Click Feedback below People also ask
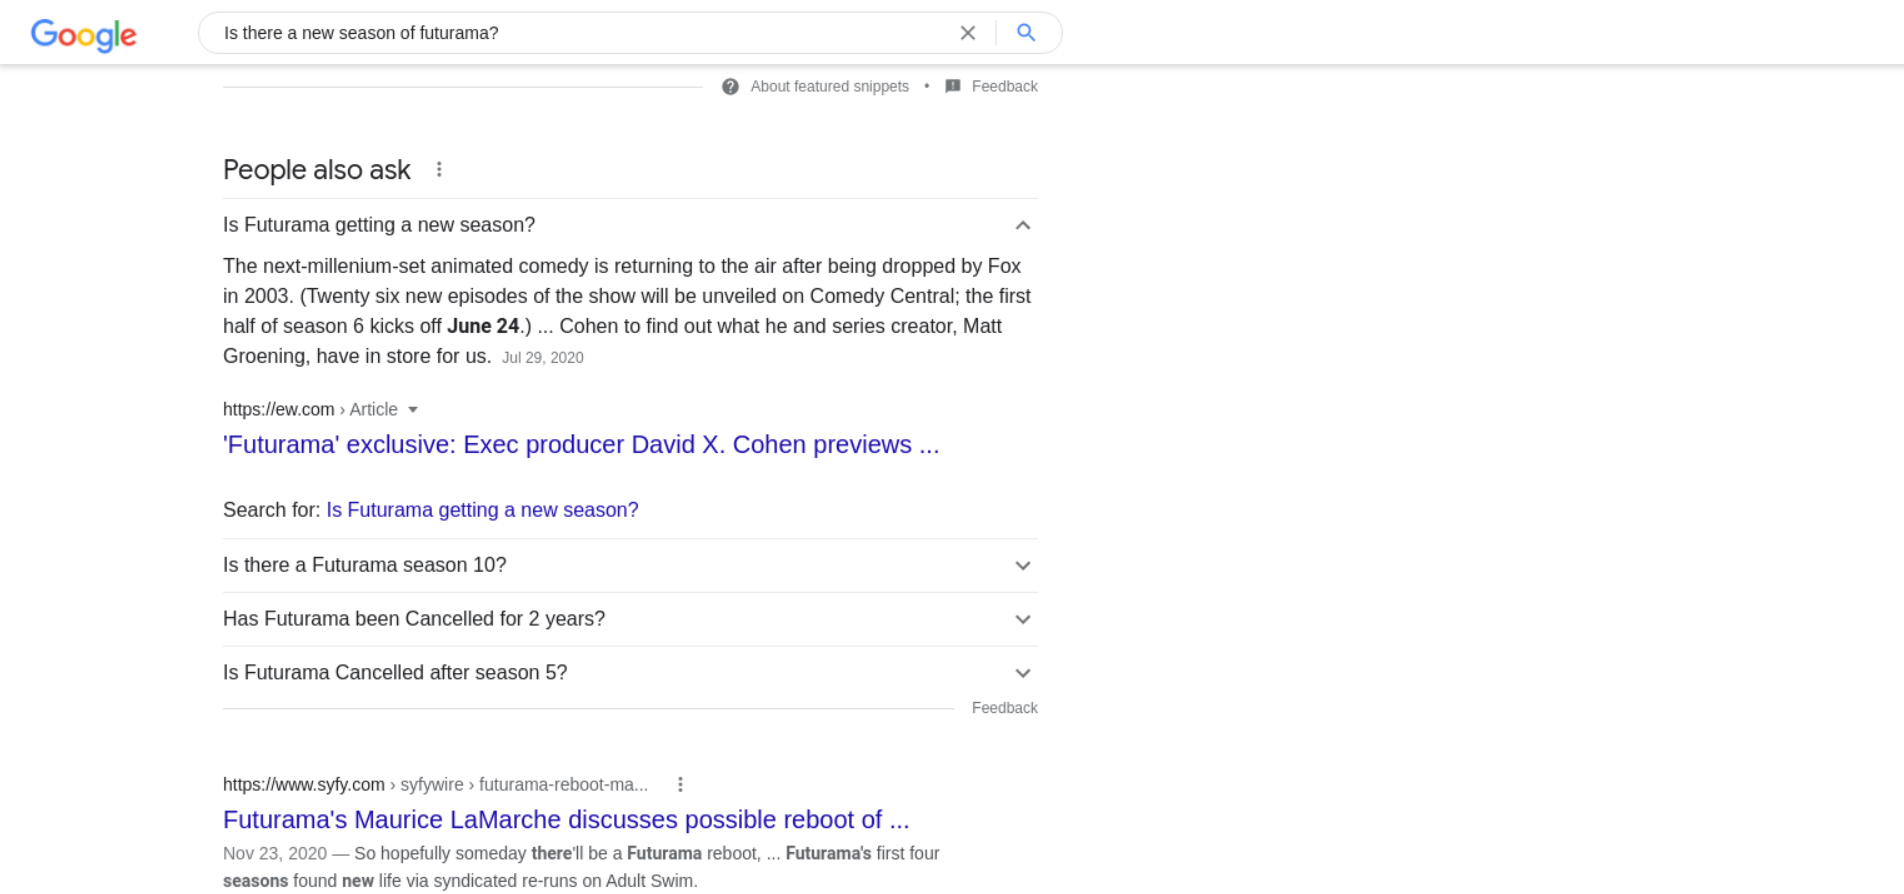 pyautogui.click(x=1004, y=708)
